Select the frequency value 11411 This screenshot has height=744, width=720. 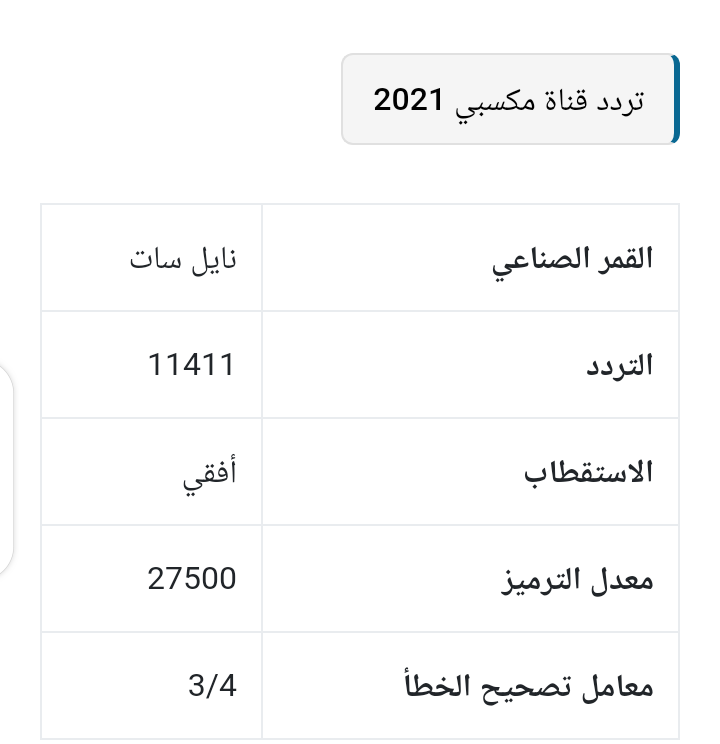point(191,365)
